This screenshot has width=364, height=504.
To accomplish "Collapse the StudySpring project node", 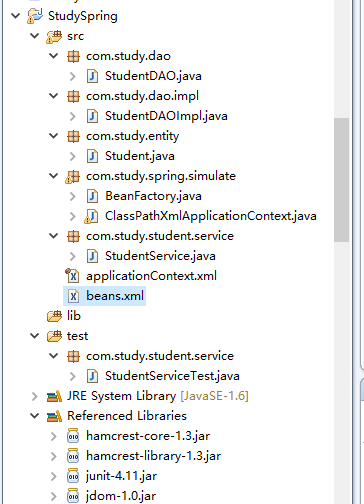I will pos(15,16).
